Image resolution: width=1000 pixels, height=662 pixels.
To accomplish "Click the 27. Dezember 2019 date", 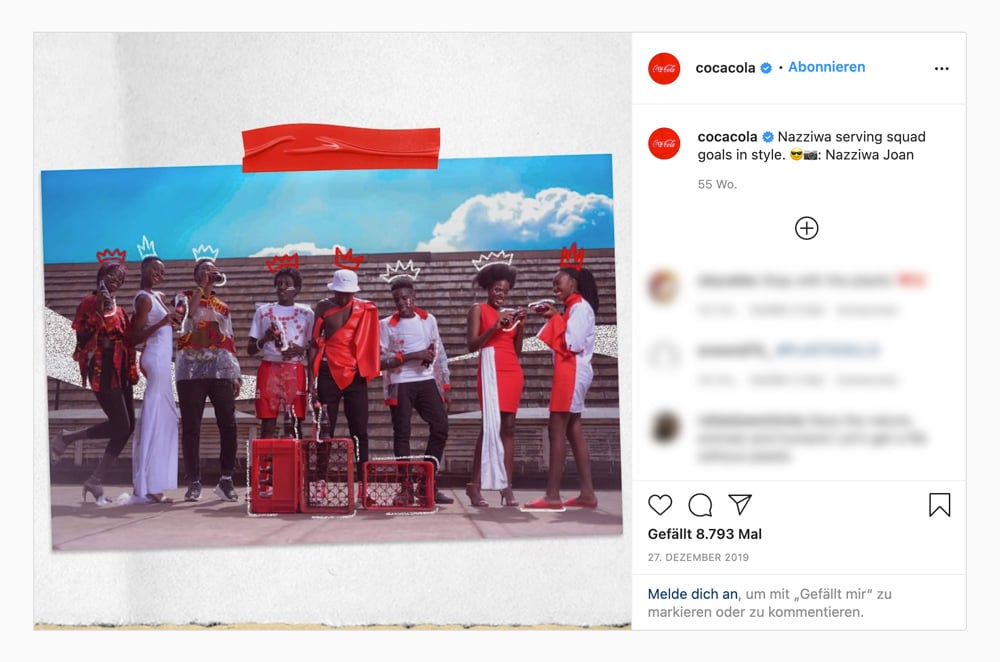I will point(698,557).
